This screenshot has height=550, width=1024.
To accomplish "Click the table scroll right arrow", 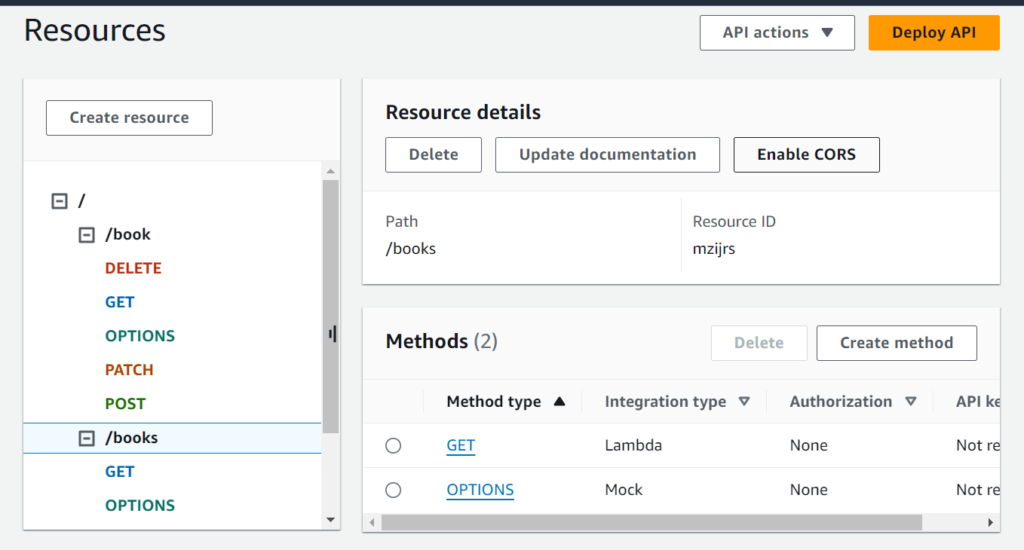I will pyautogui.click(x=990, y=522).
